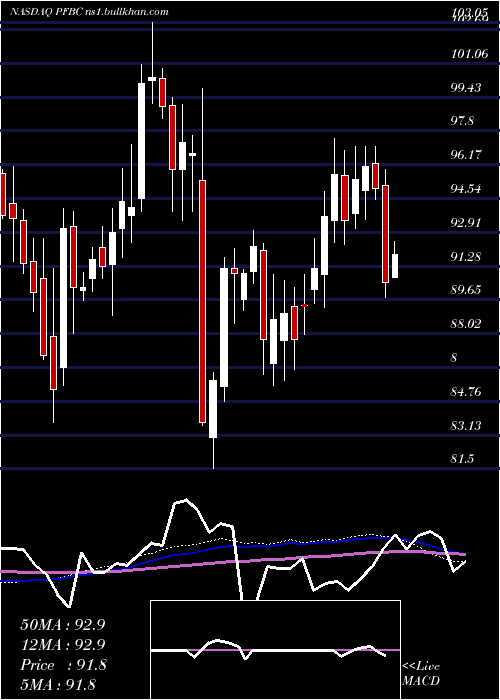The image size is (500, 700).
Task: Click the 99.43 price axis label
Action: (x=466, y=88)
